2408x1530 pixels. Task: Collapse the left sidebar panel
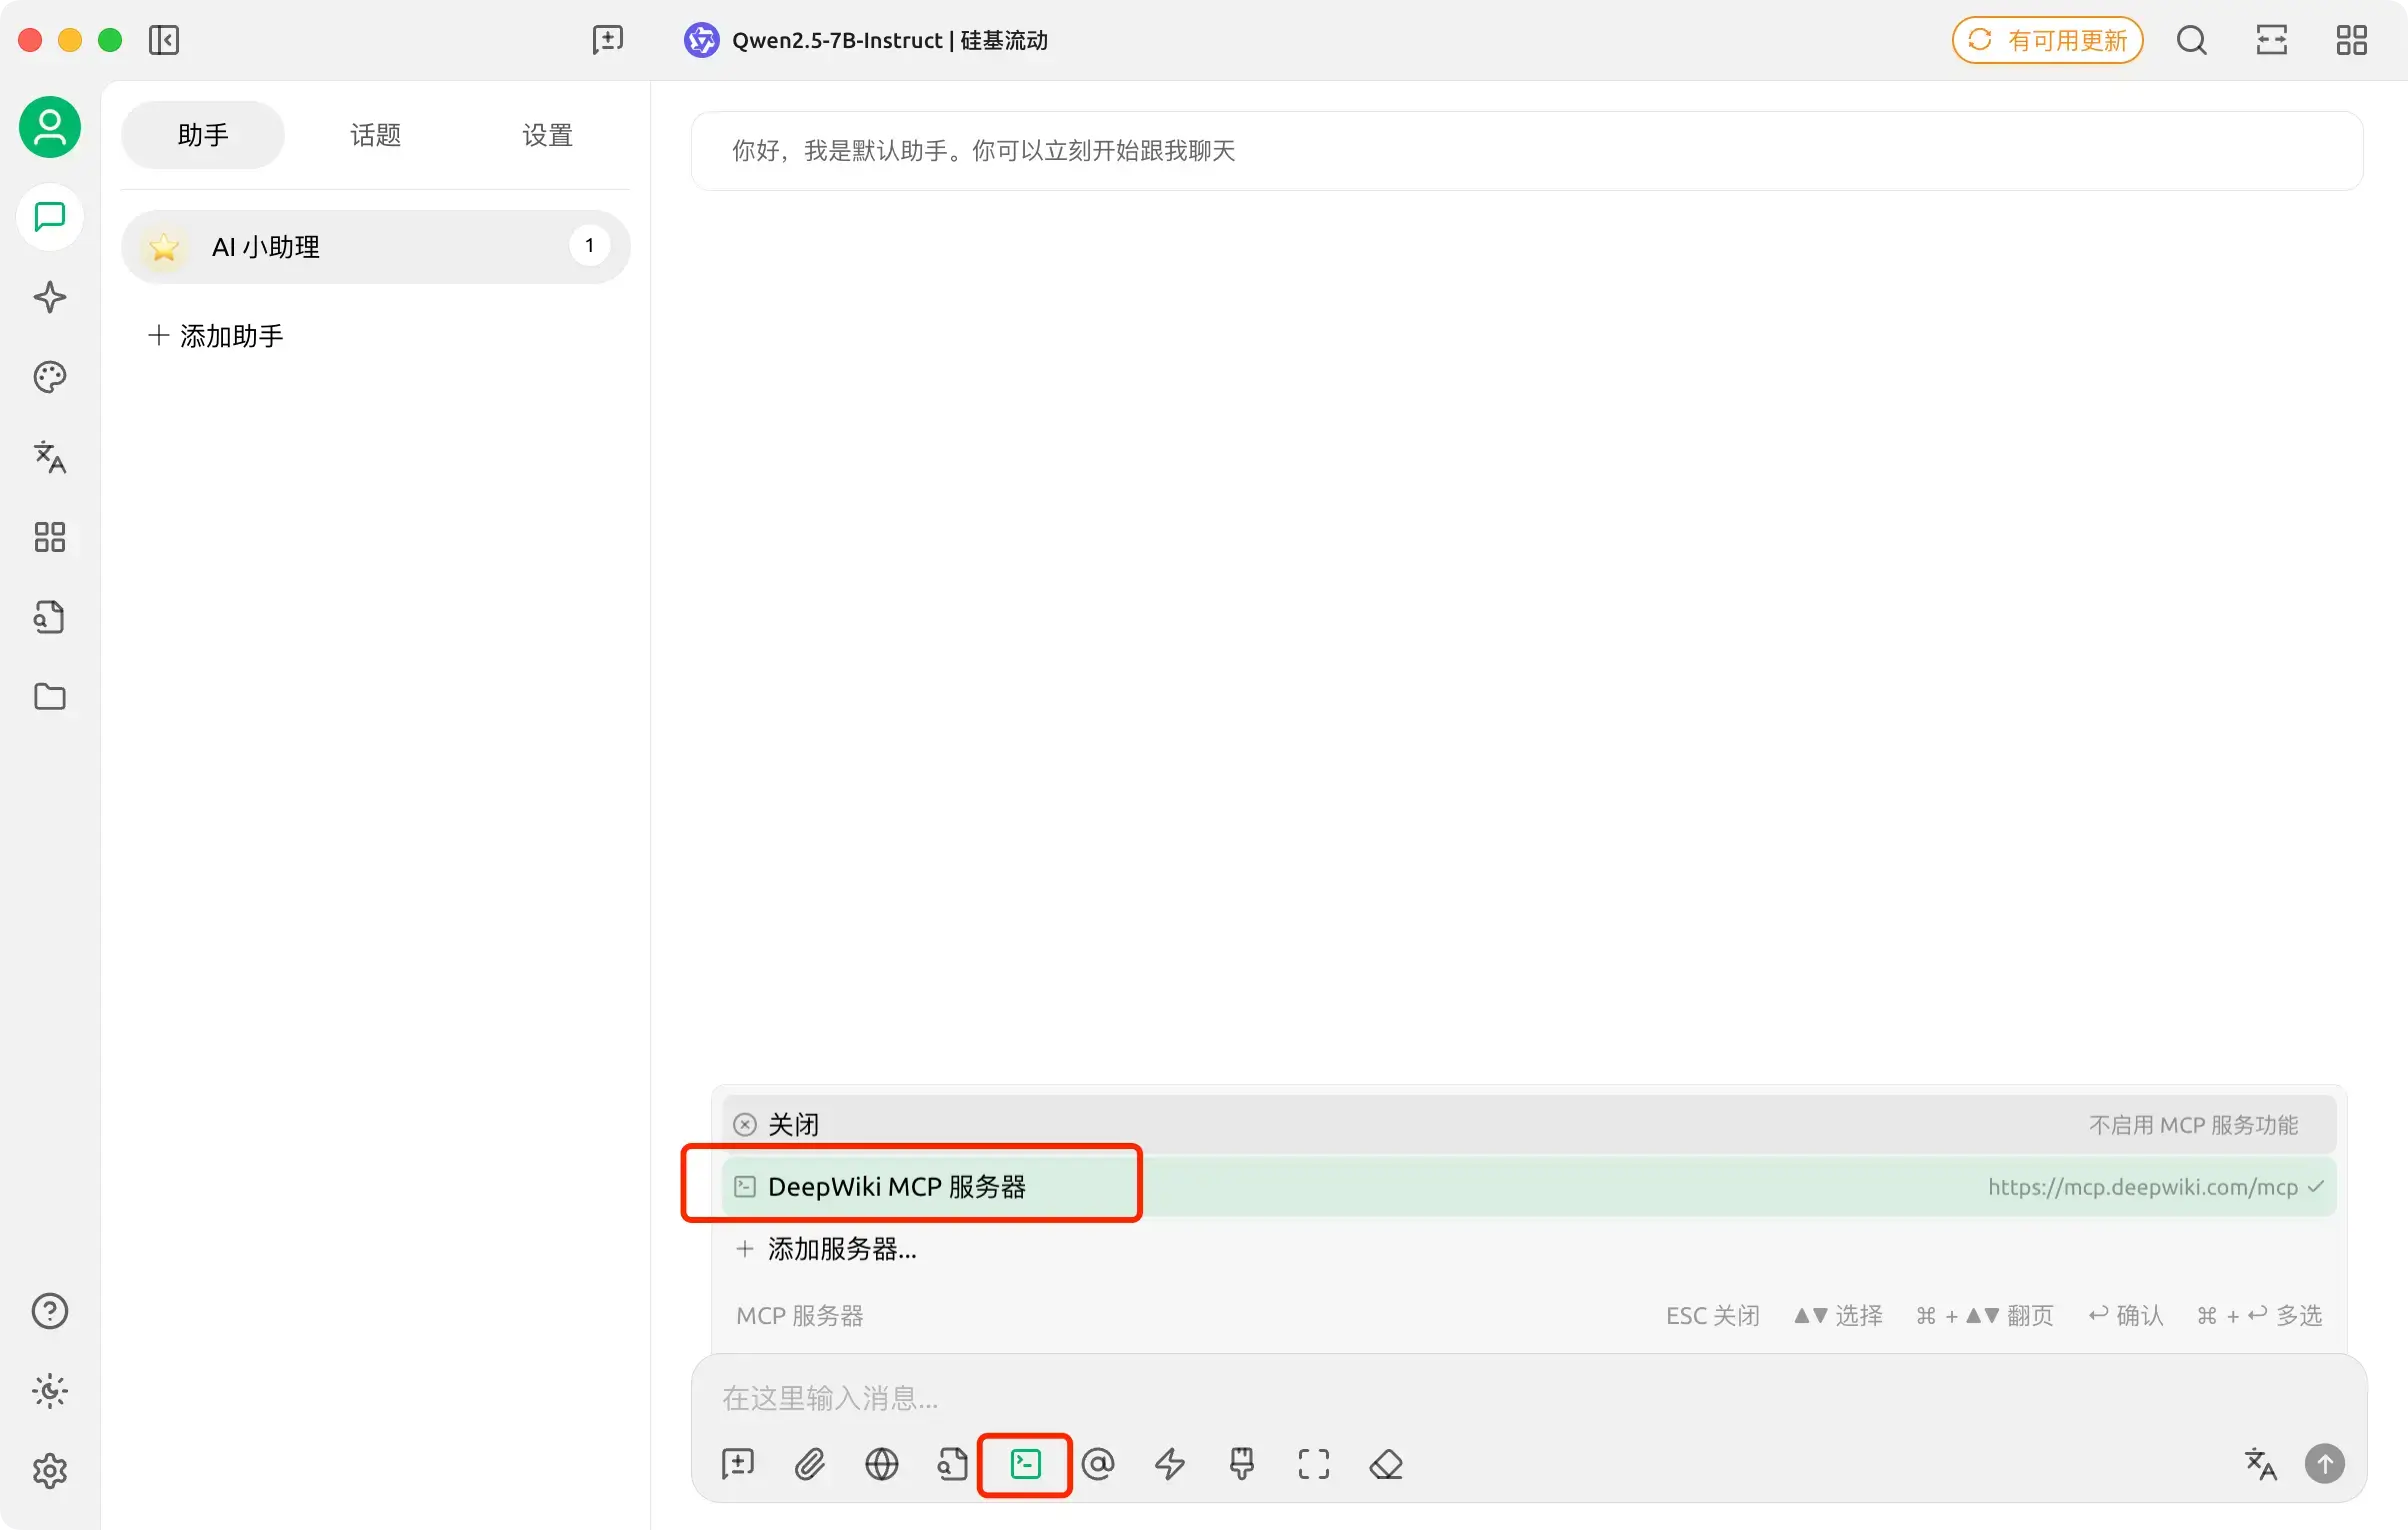[x=164, y=40]
